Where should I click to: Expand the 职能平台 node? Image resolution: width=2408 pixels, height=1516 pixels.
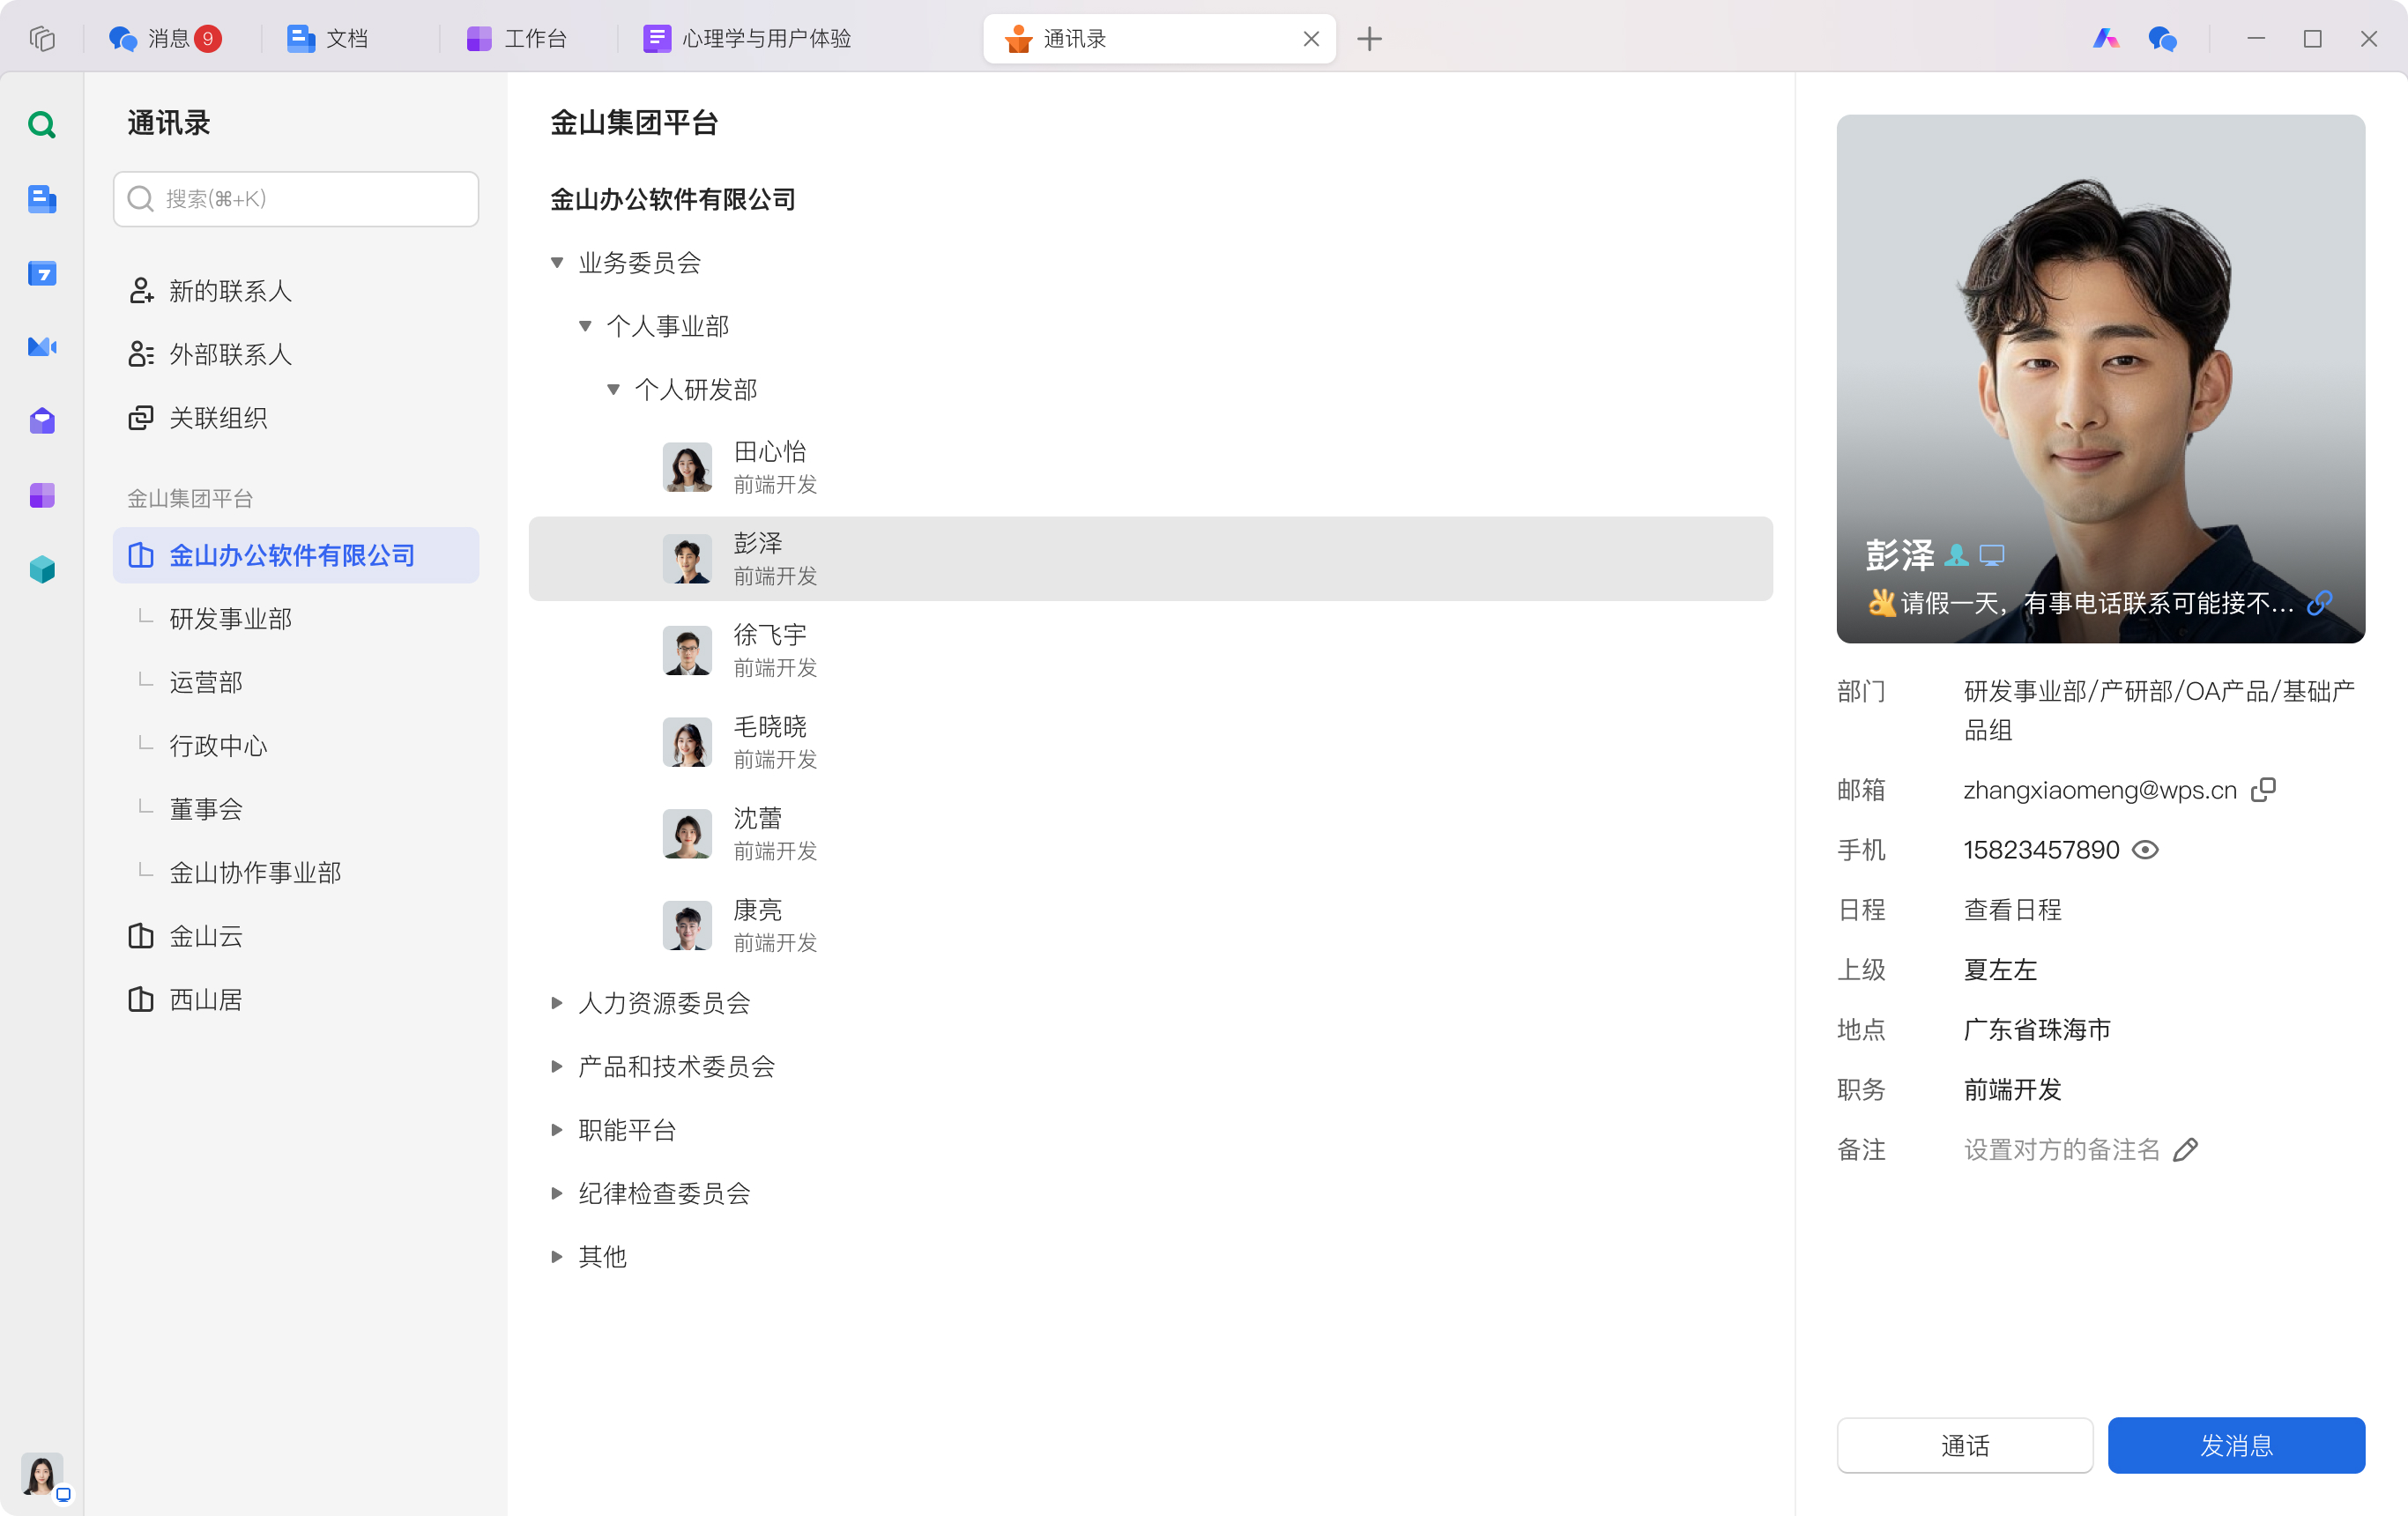(557, 1130)
